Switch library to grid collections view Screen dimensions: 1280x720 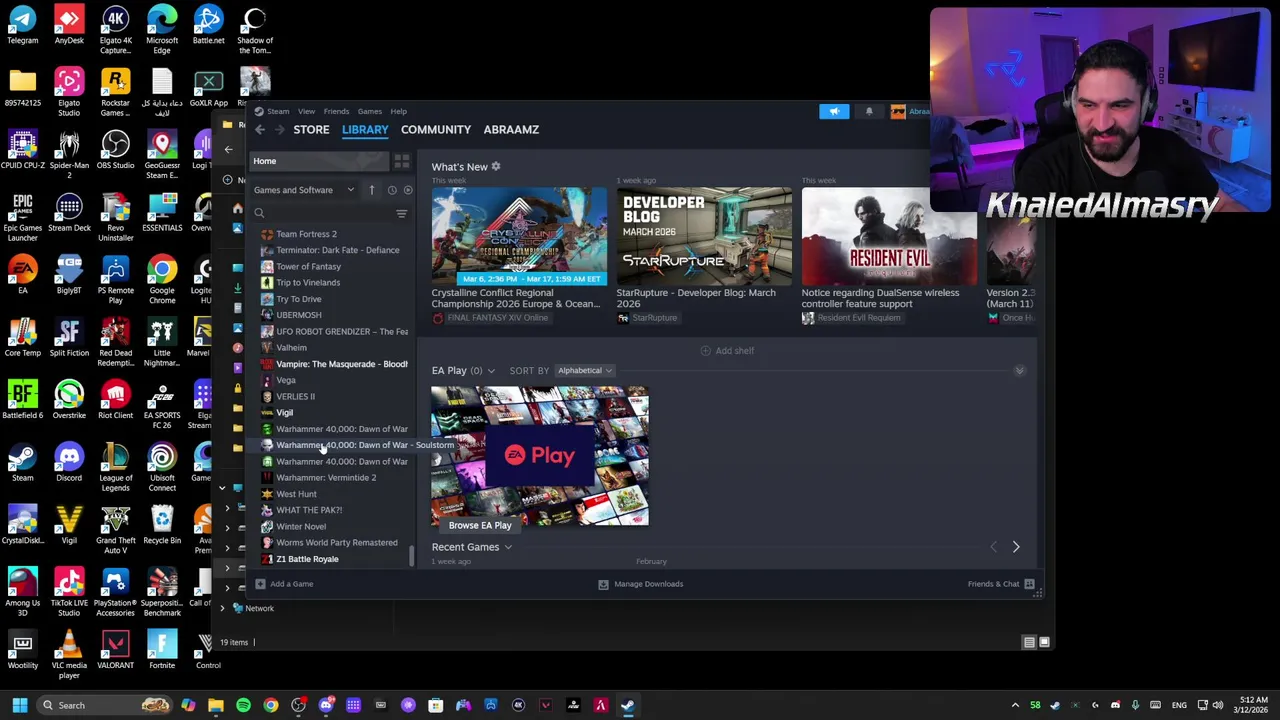click(x=401, y=161)
